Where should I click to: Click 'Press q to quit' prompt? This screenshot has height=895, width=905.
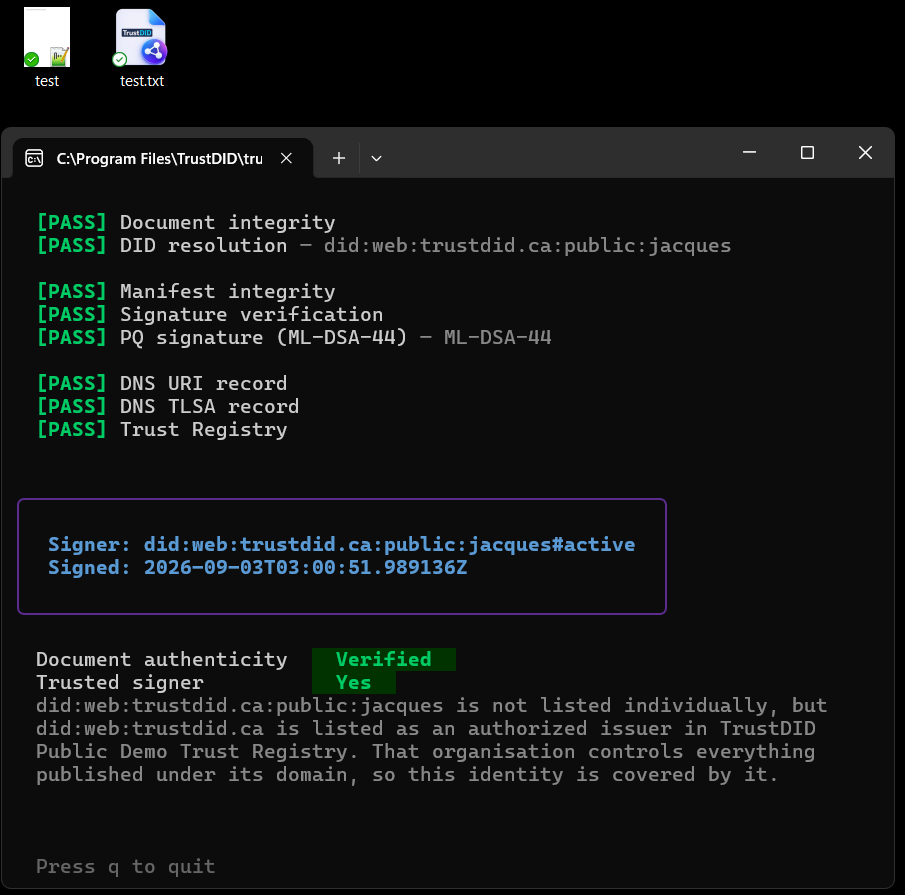click(125, 867)
